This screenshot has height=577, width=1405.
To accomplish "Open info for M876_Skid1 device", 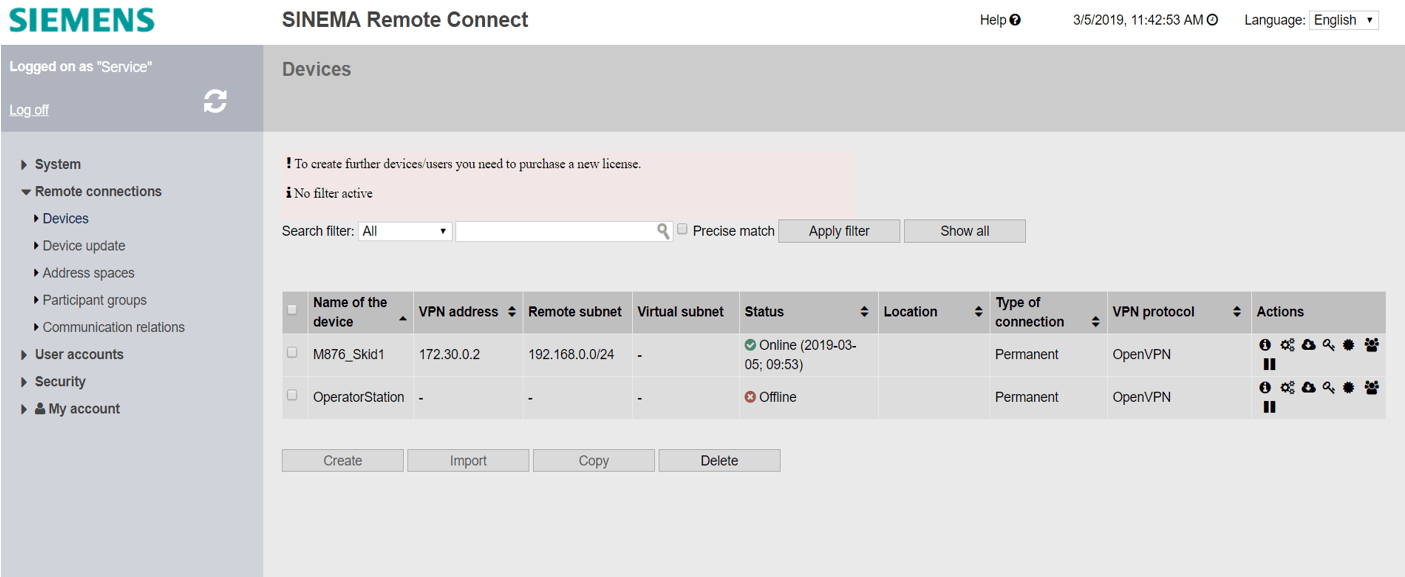I will click(x=1265, y=345).
